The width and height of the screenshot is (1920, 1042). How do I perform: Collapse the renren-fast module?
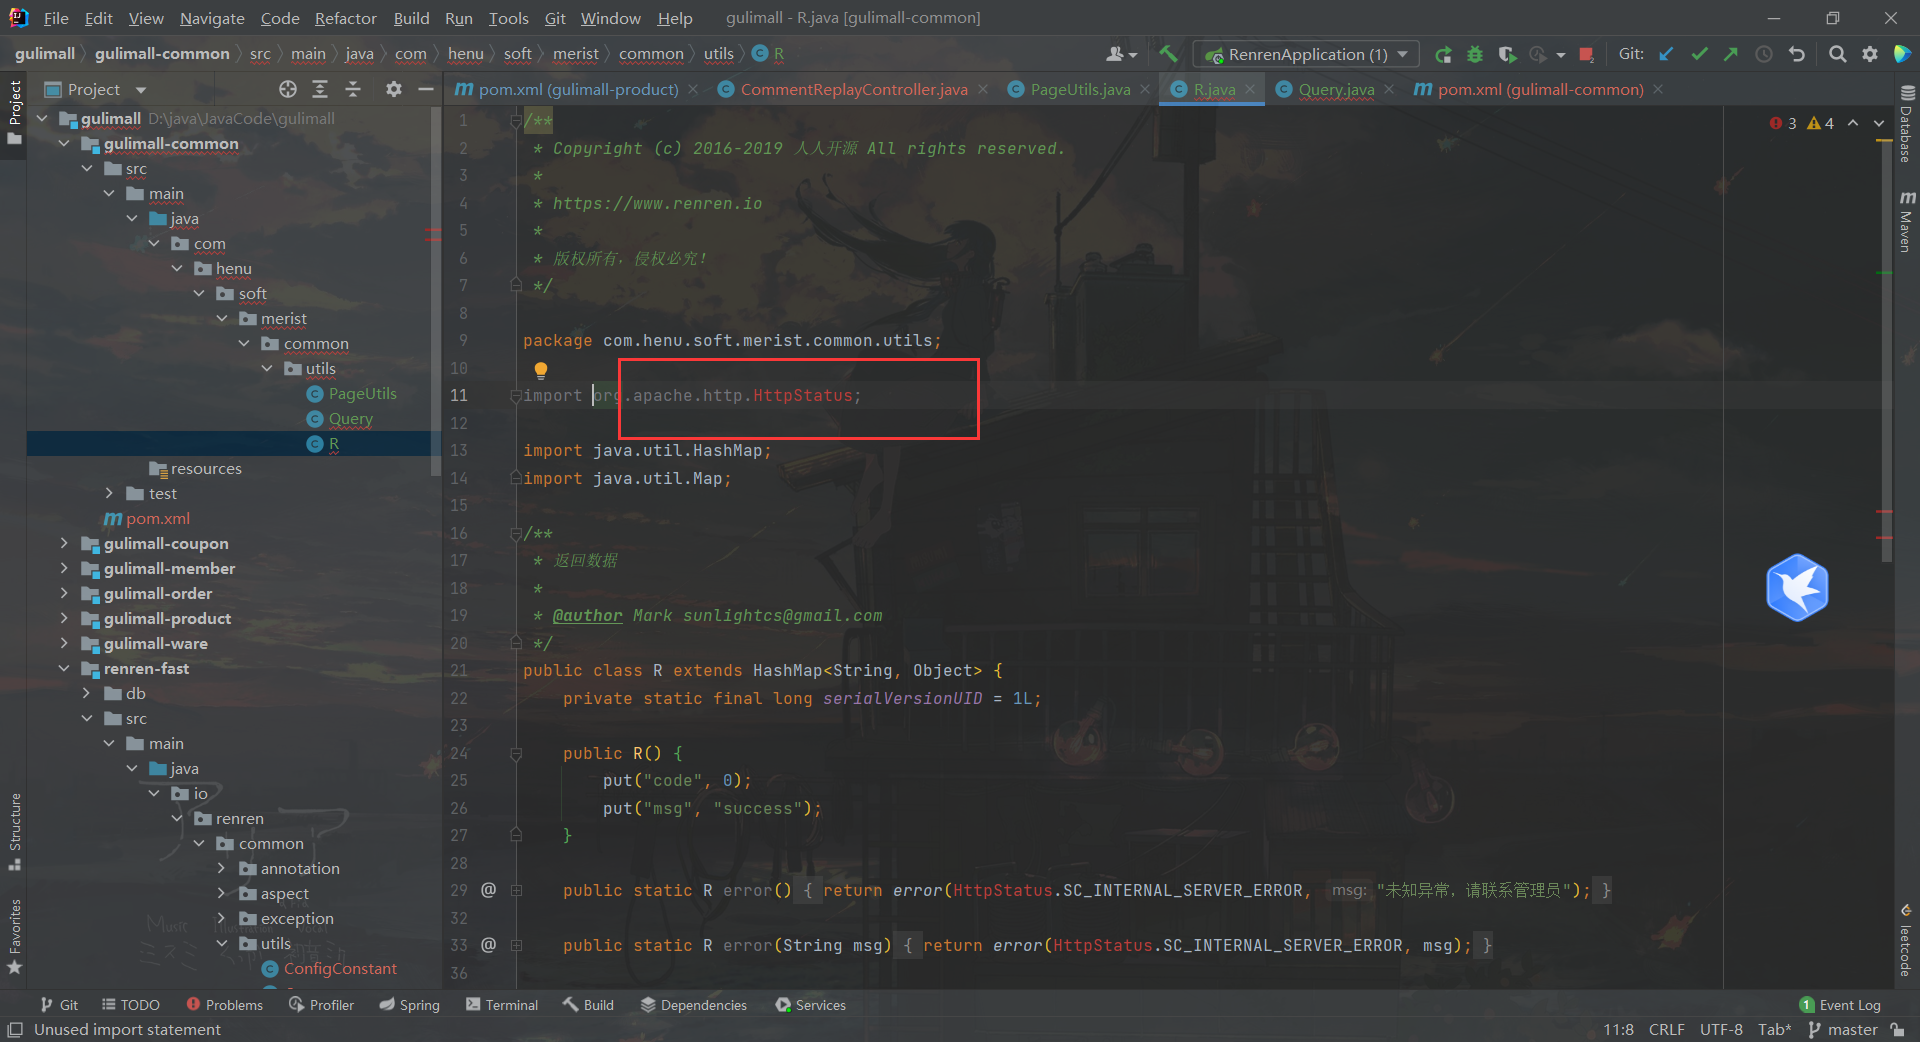point(65,668)
